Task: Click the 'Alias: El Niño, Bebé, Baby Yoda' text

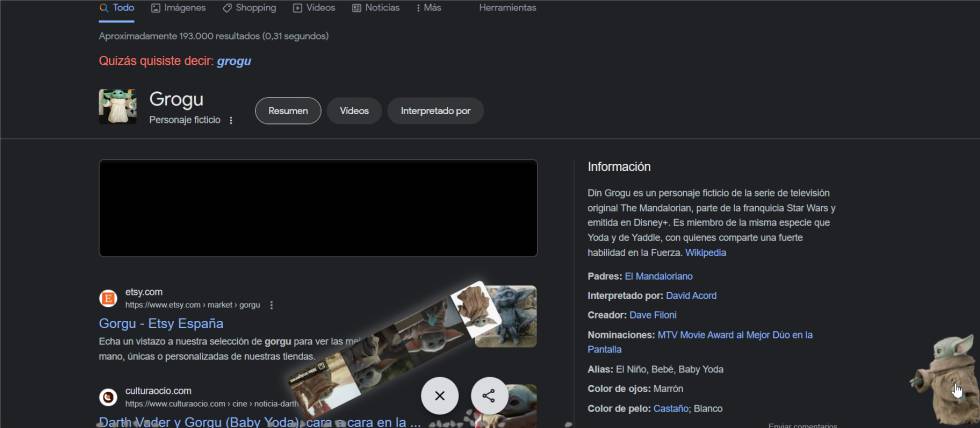Action: 655,369
